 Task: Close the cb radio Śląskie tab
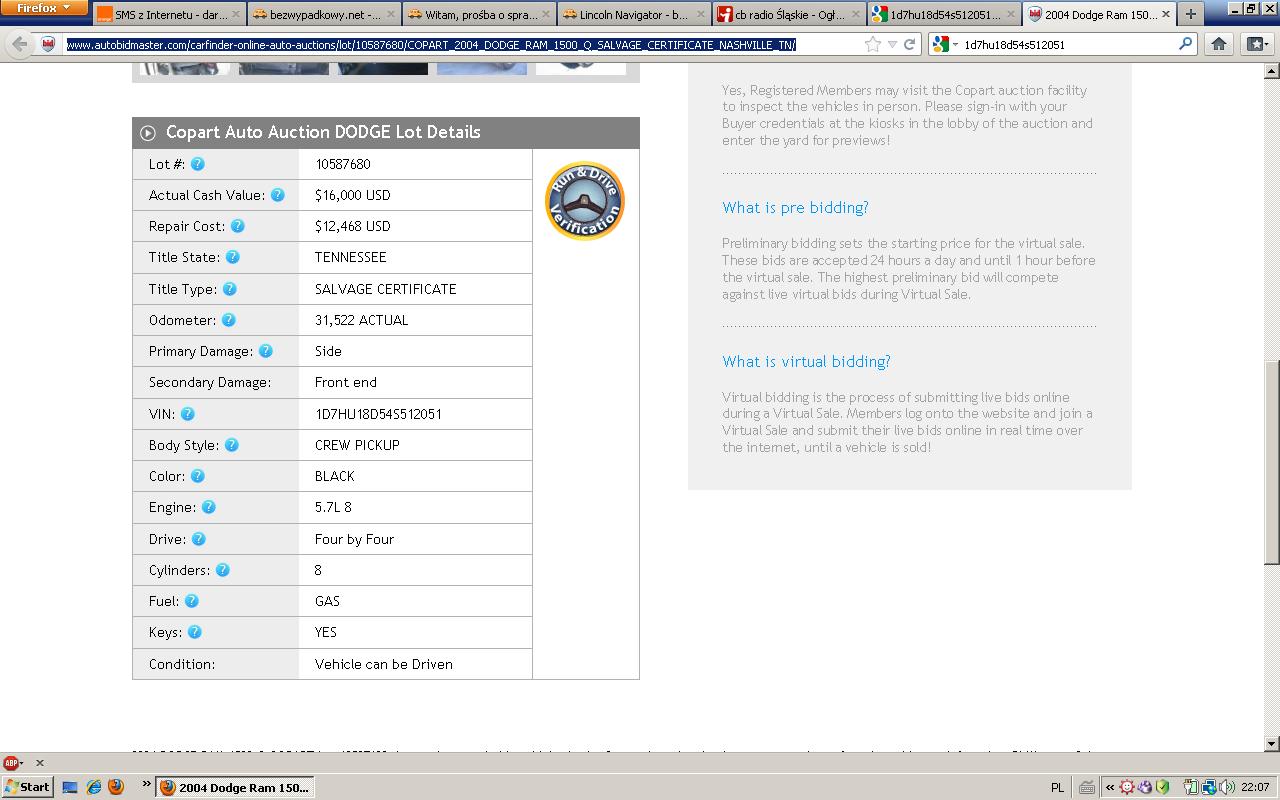coord(855,15)
